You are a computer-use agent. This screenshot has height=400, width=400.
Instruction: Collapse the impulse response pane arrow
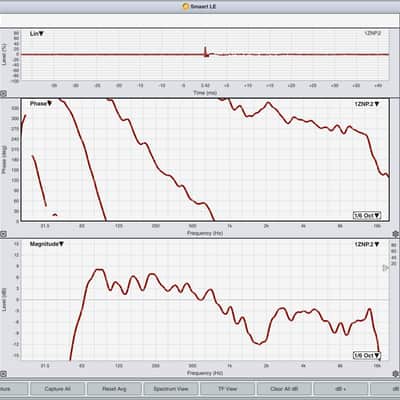click(3, 94)
